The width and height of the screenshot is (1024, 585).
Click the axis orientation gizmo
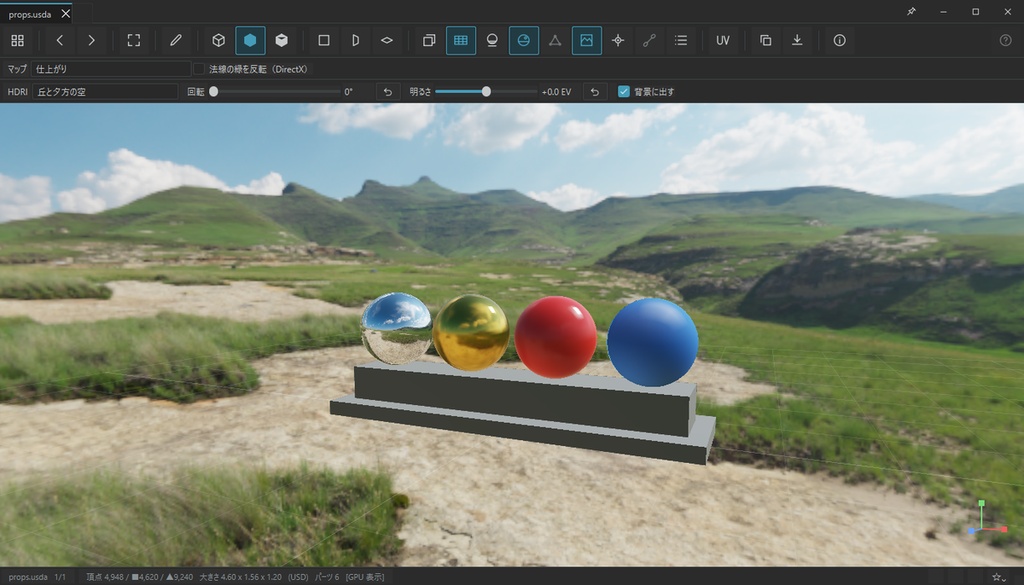coord(985,518)
